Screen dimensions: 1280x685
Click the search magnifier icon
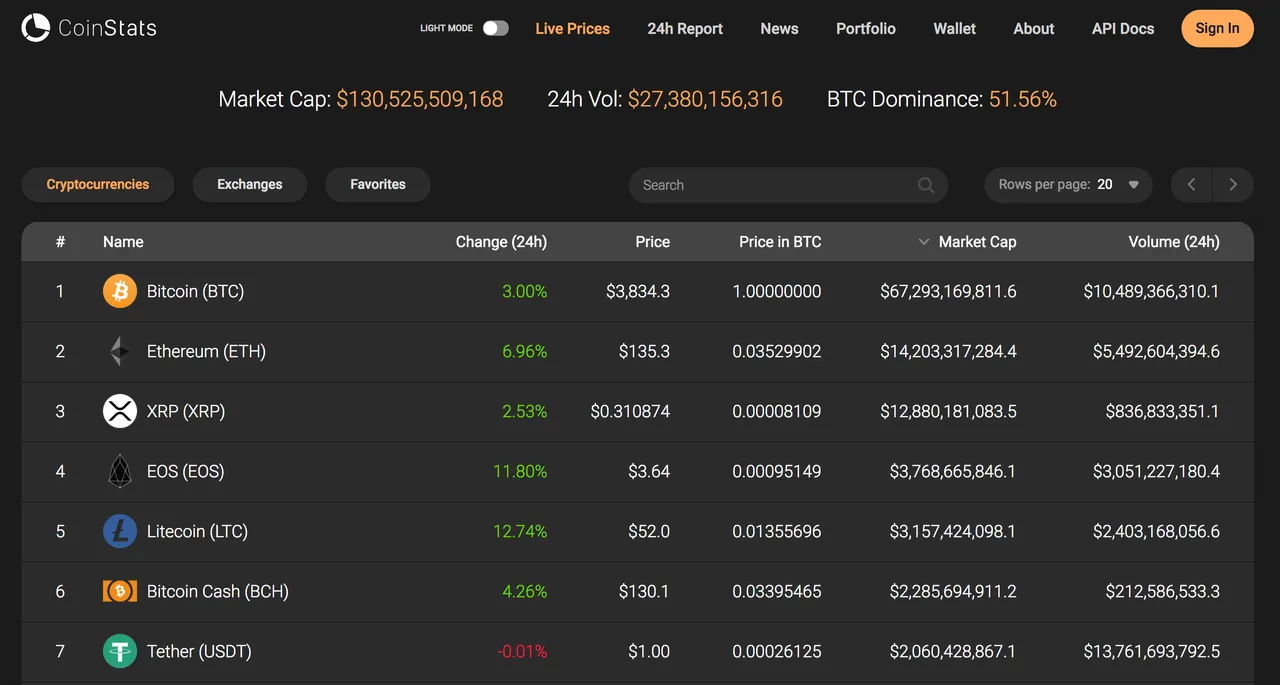(926, 185)
